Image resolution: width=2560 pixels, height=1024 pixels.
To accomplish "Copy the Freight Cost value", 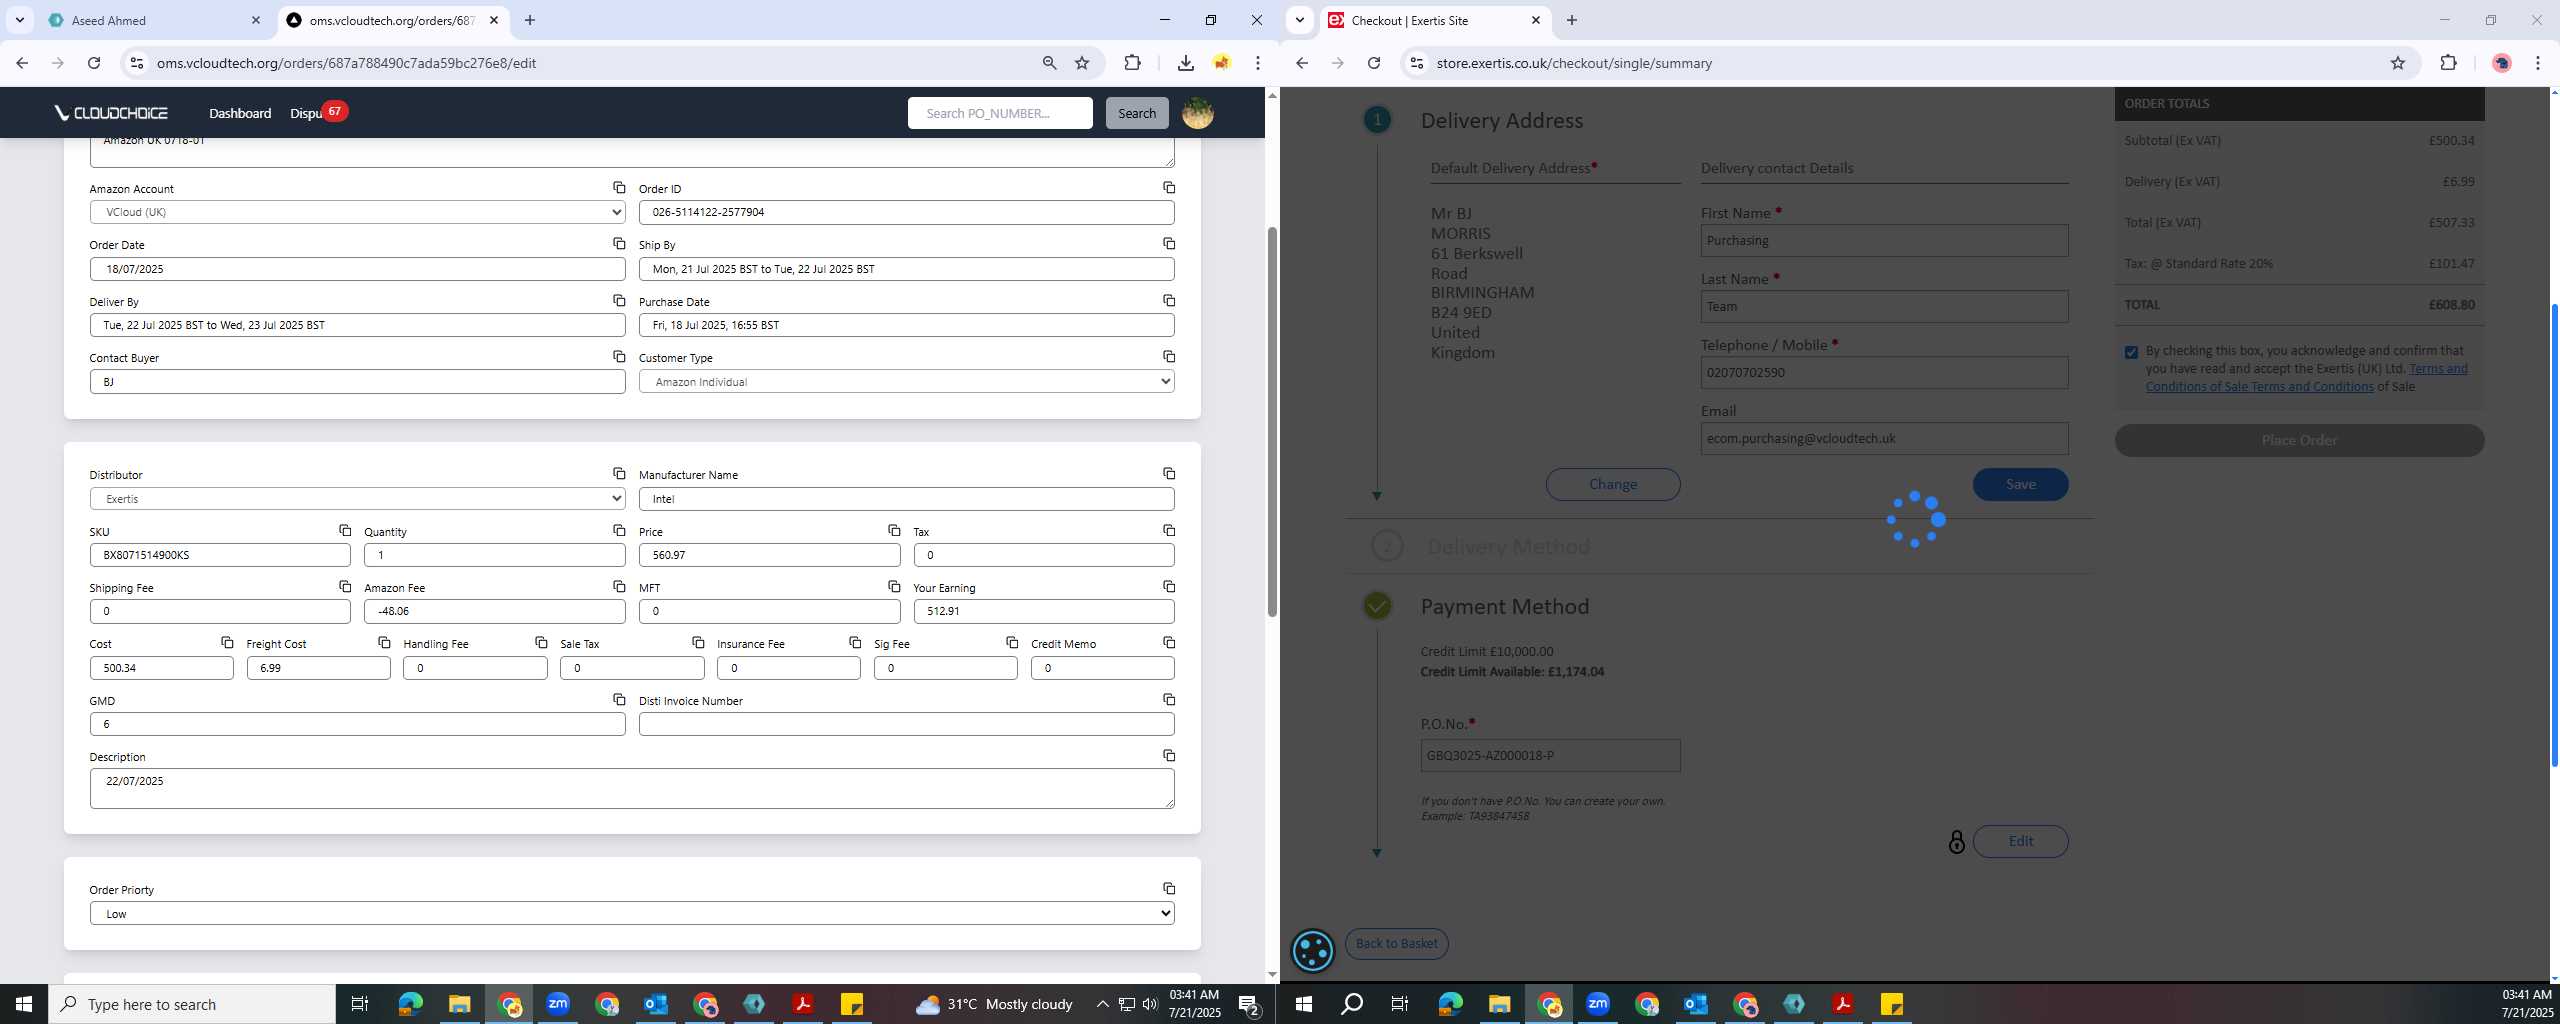I will point(384,643).
